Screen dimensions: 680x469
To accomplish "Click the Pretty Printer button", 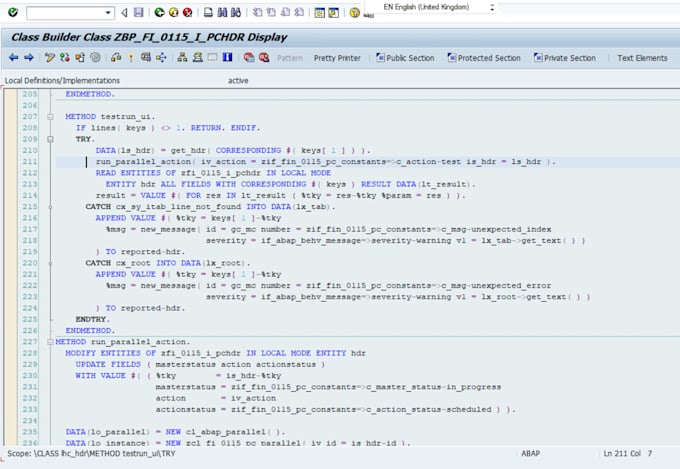I will click(x=337, y=58).
